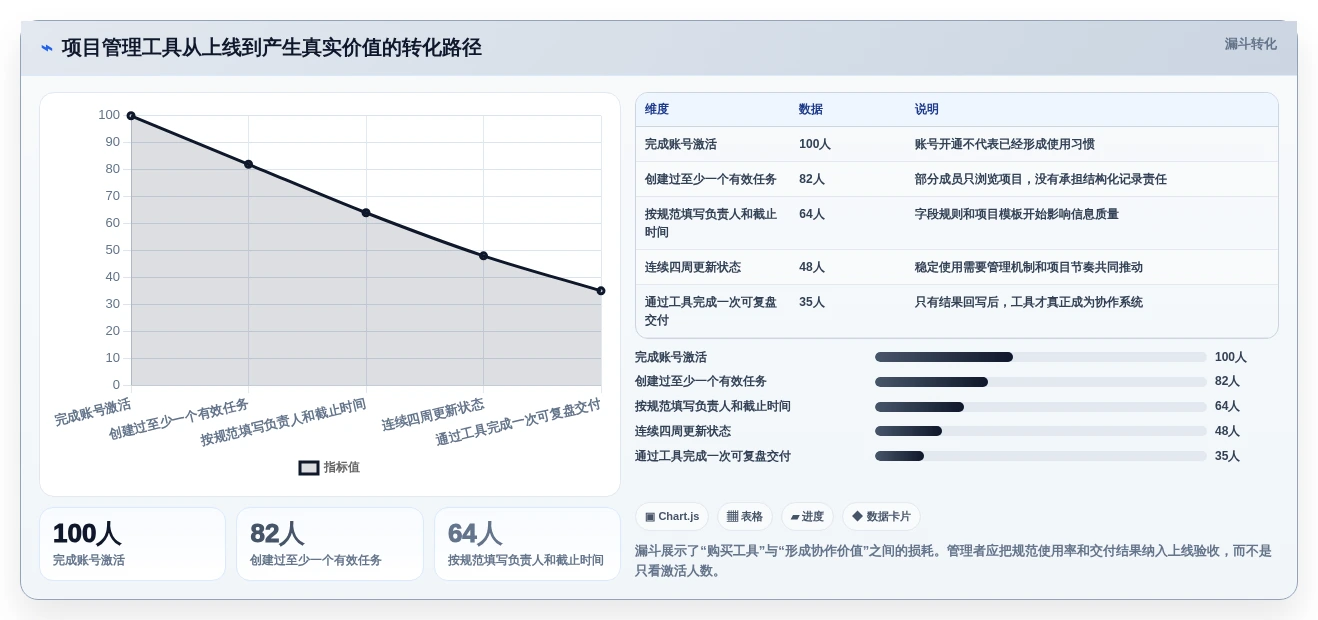Click the chart data point at value 82

click(x=248, y=164)
